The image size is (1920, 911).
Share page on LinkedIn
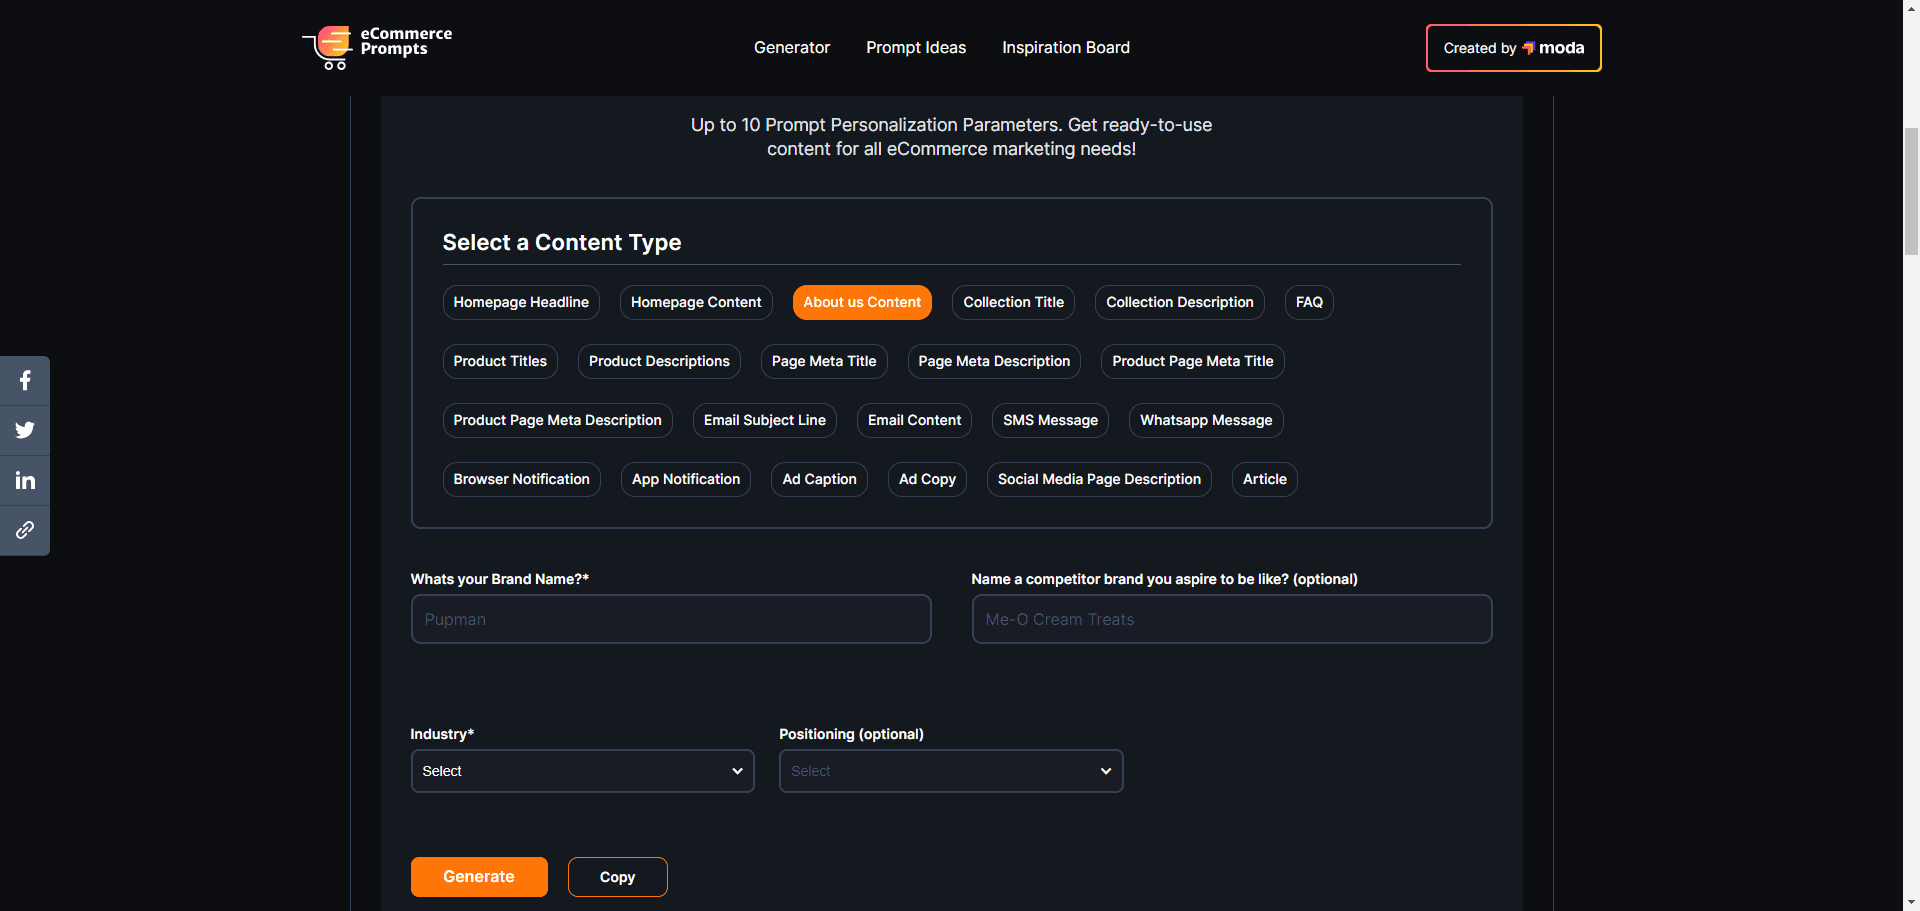coord(25,481)
